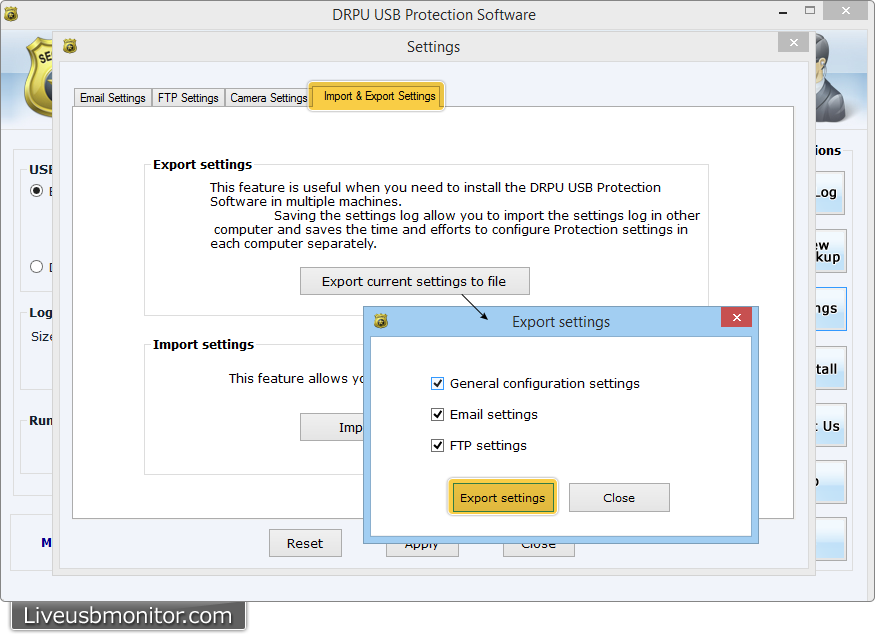The width and height of the screenshot is (875, 634).
Task: Click the Backup button in main window
Action: click(830, 251)
